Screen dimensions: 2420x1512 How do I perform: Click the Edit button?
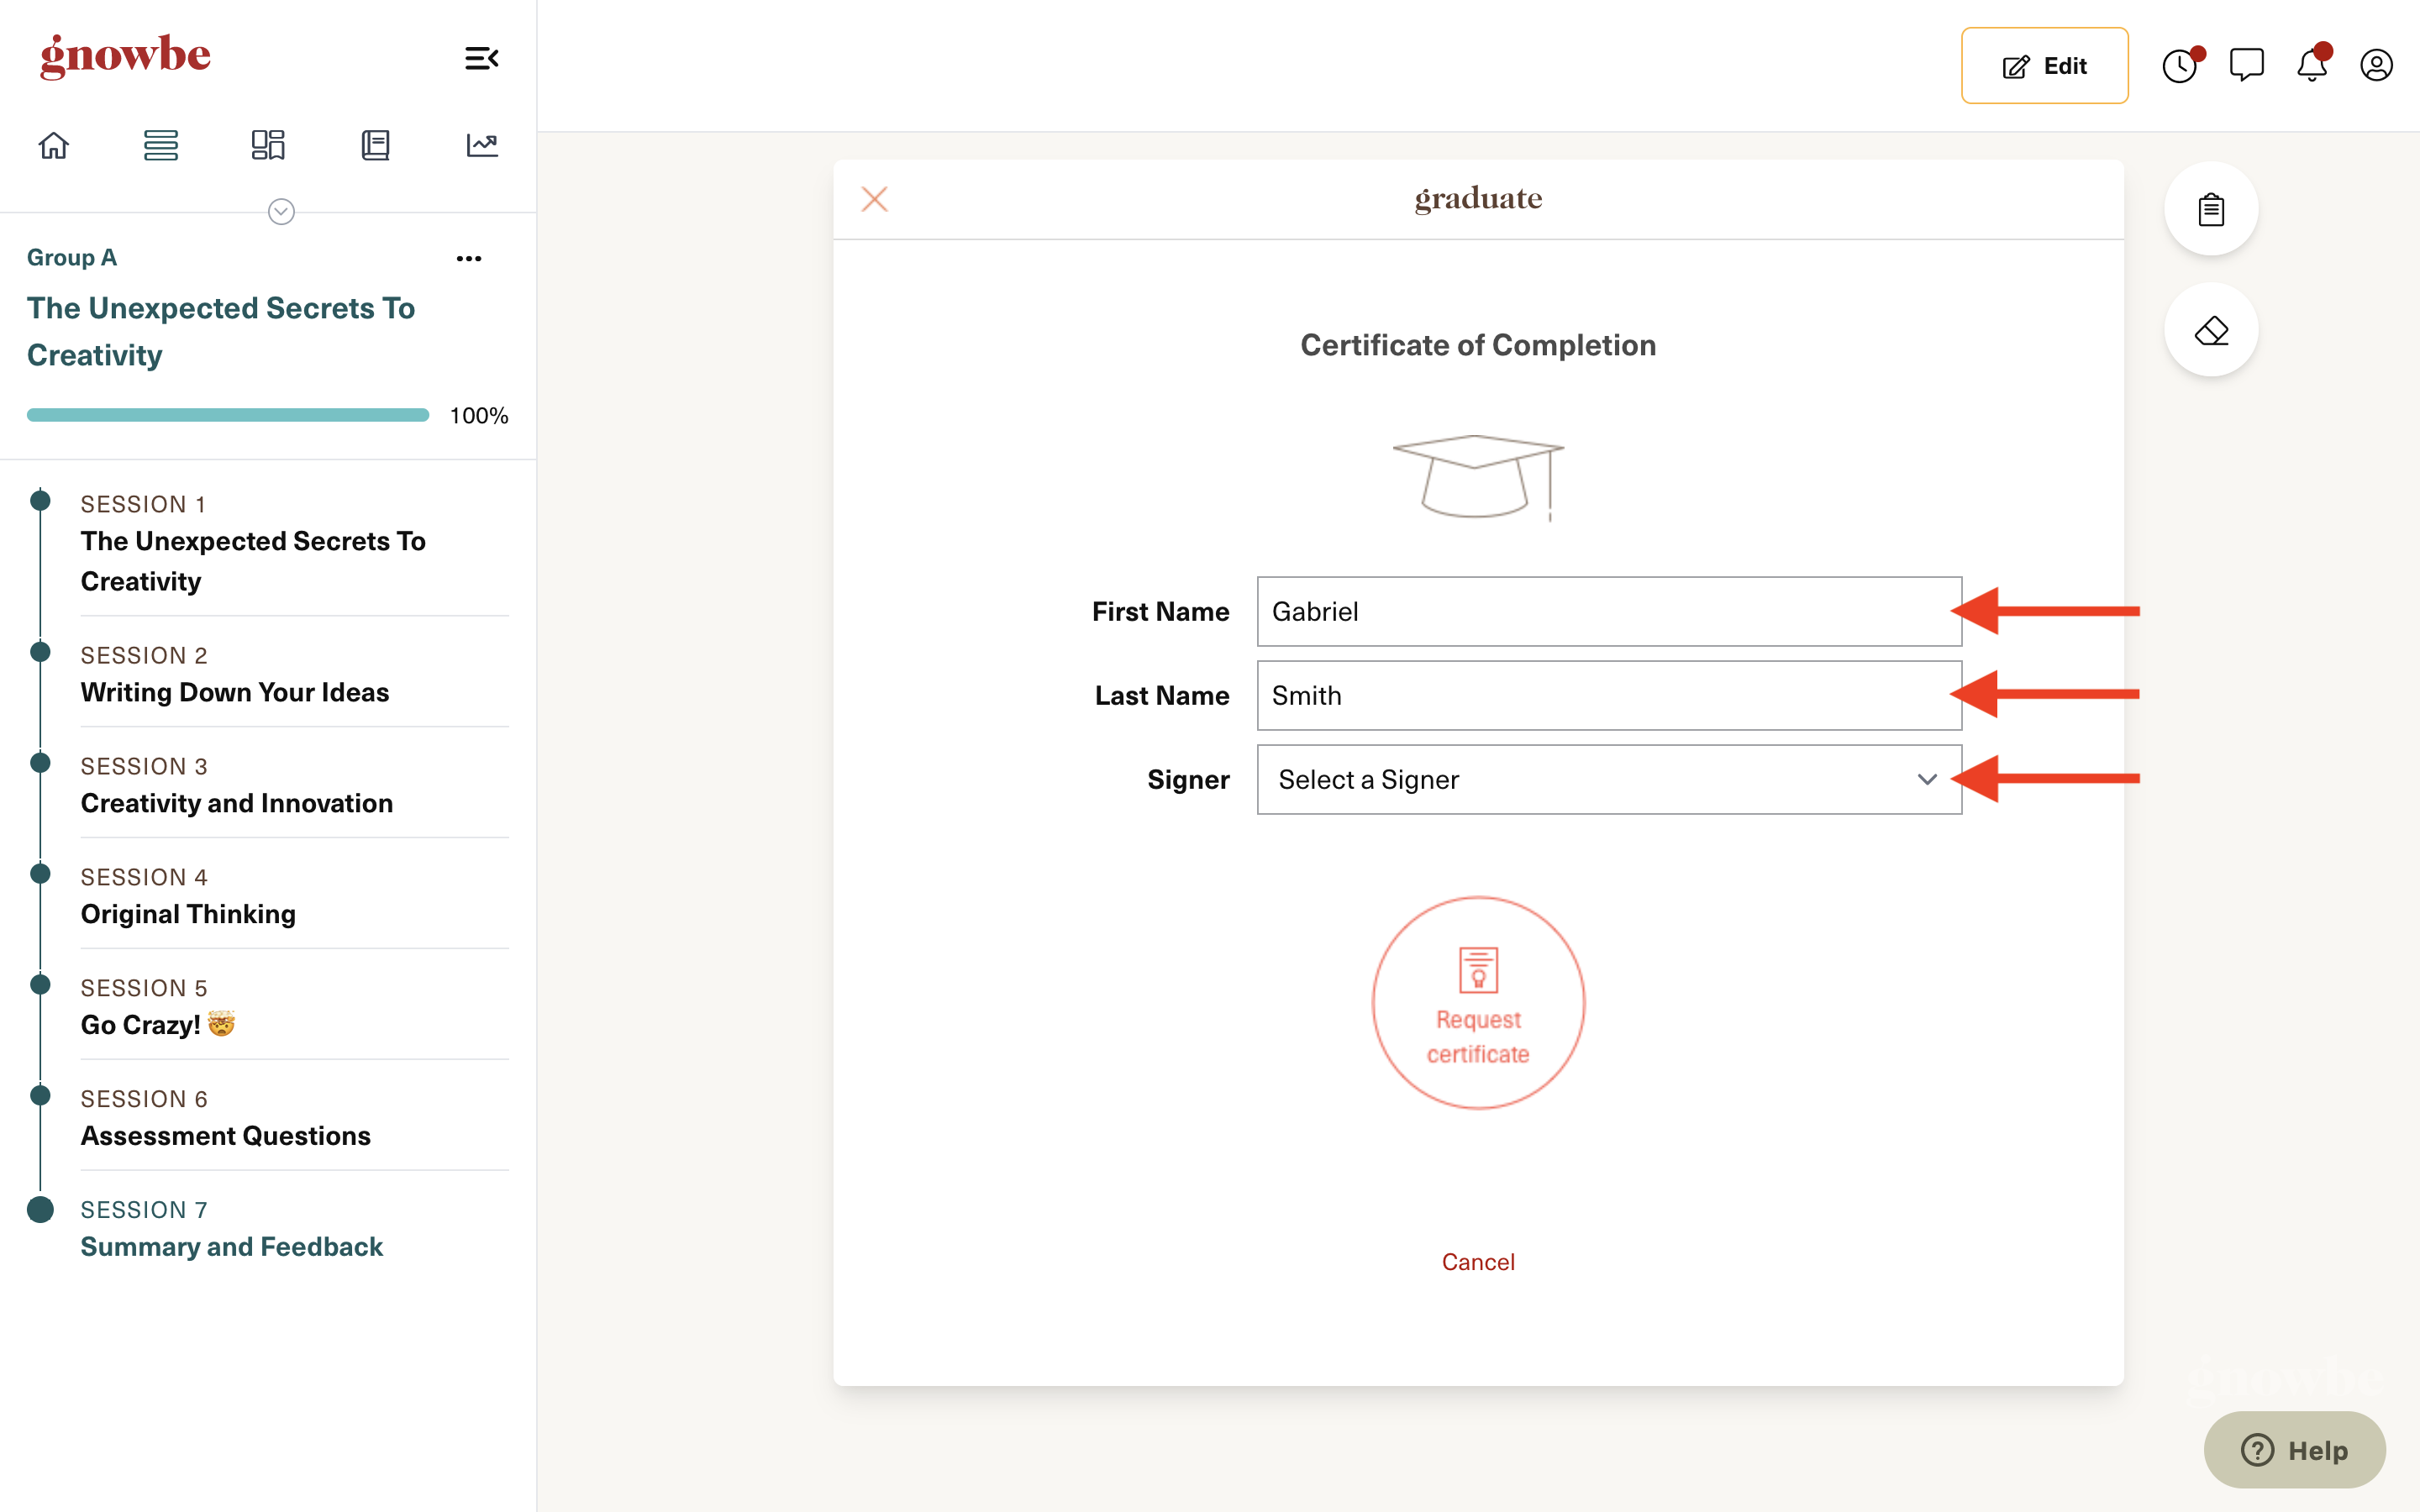point(2044,66)
